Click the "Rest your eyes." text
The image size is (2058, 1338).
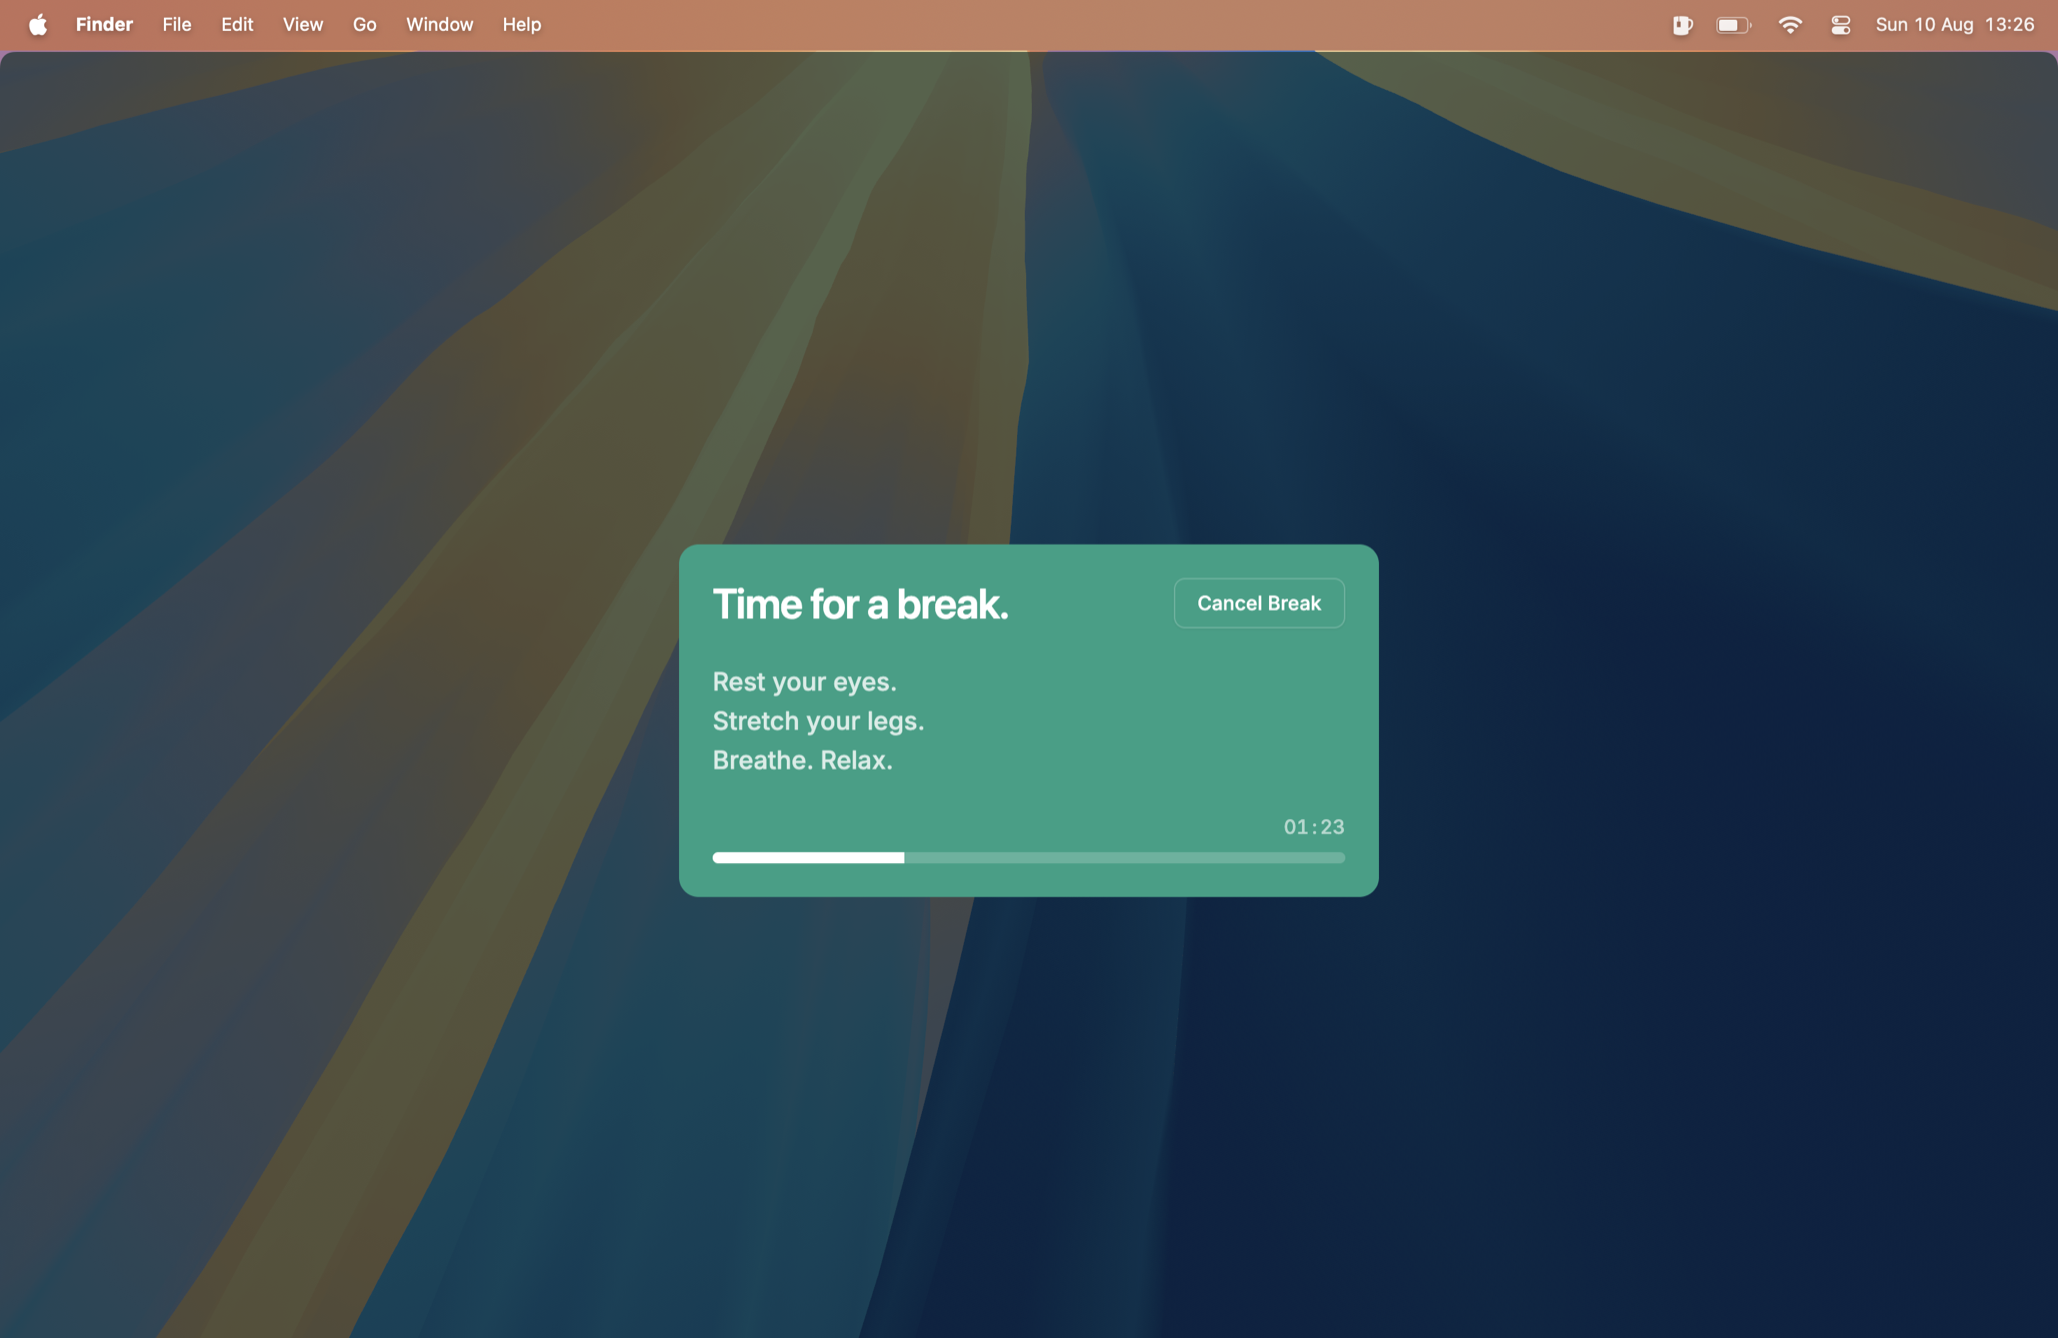click(x=804, y=682)
